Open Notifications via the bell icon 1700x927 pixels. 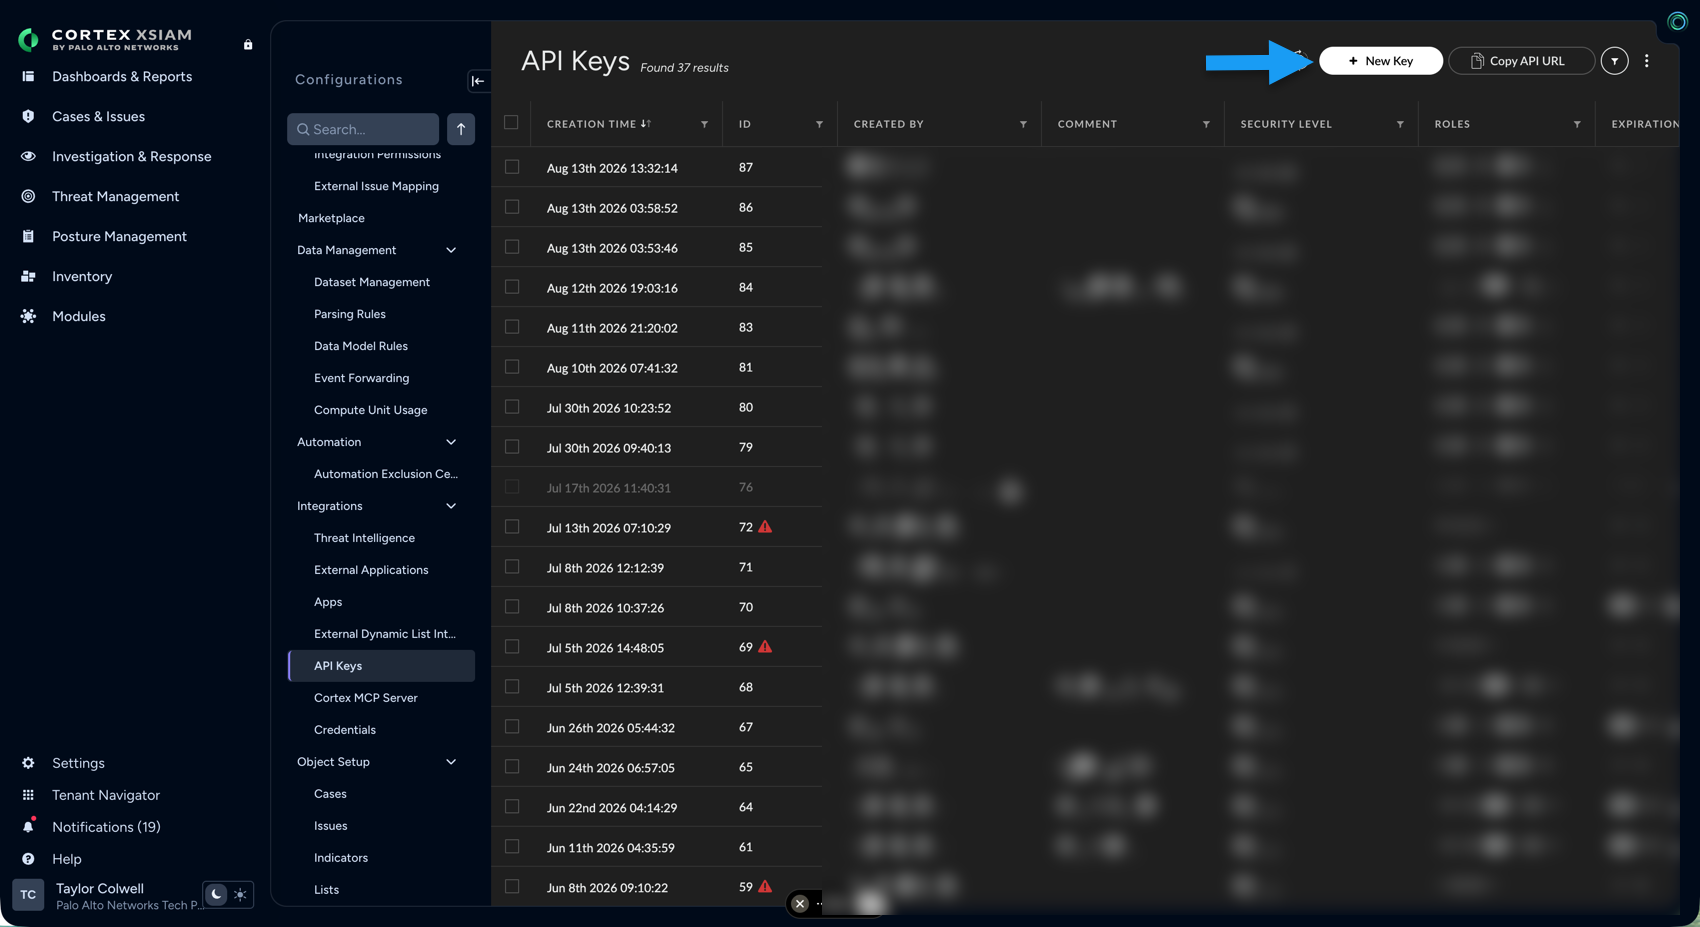pos(28,827)
